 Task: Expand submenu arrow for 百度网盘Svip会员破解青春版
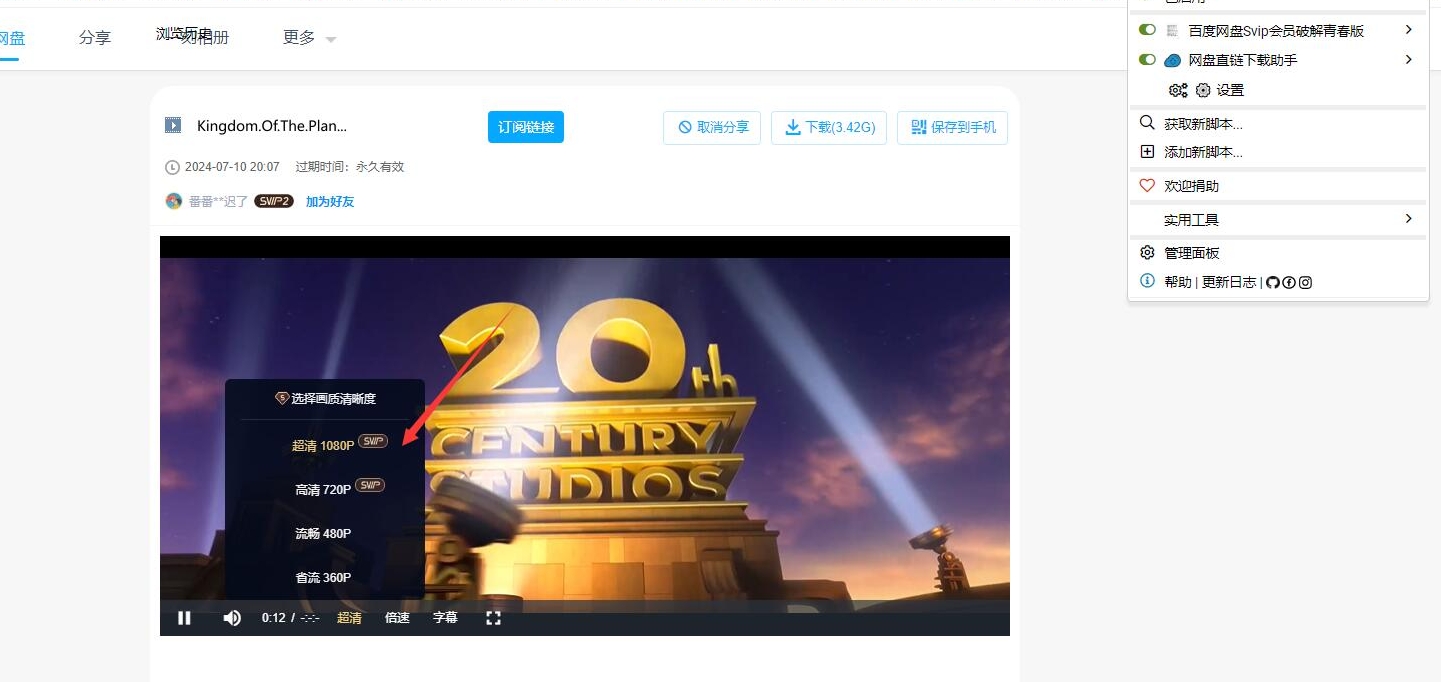coord(1408,30)
